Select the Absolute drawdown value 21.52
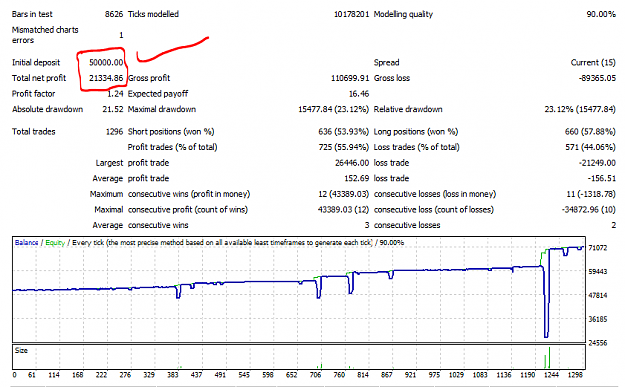625x387 pixels. pyautogui.click(x=113, y=109)
